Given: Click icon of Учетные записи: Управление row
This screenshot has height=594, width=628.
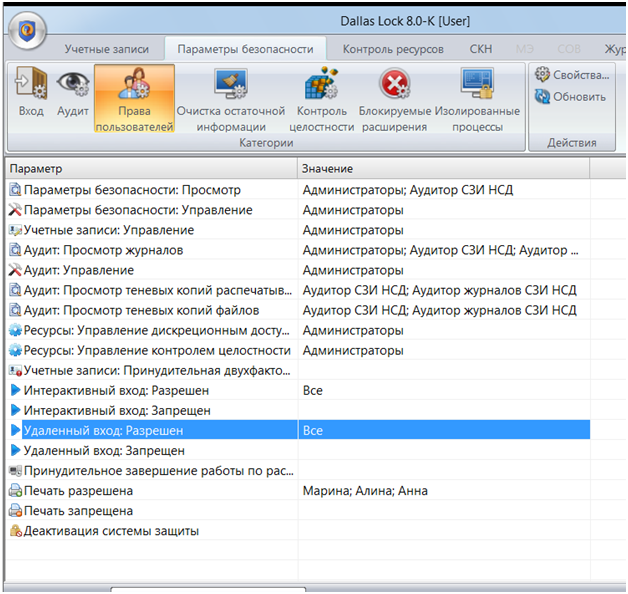Looking at the screenshot, I should tap(15, 230).
